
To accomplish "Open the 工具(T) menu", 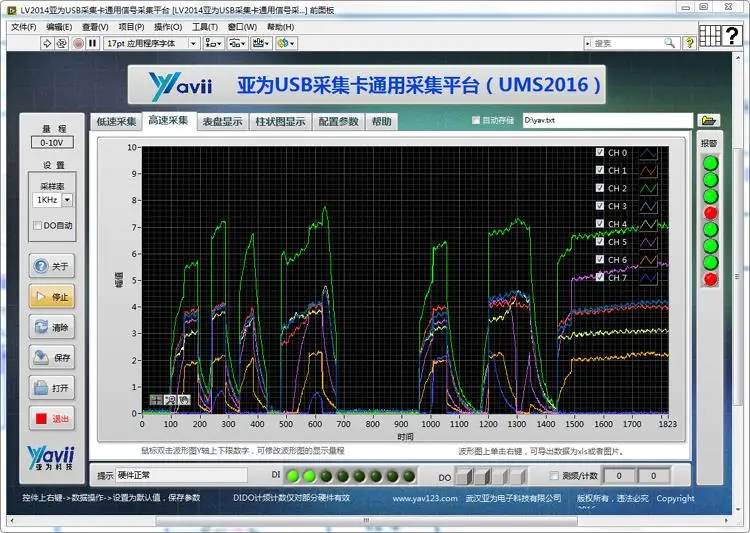I will click(x=205, y=27).
